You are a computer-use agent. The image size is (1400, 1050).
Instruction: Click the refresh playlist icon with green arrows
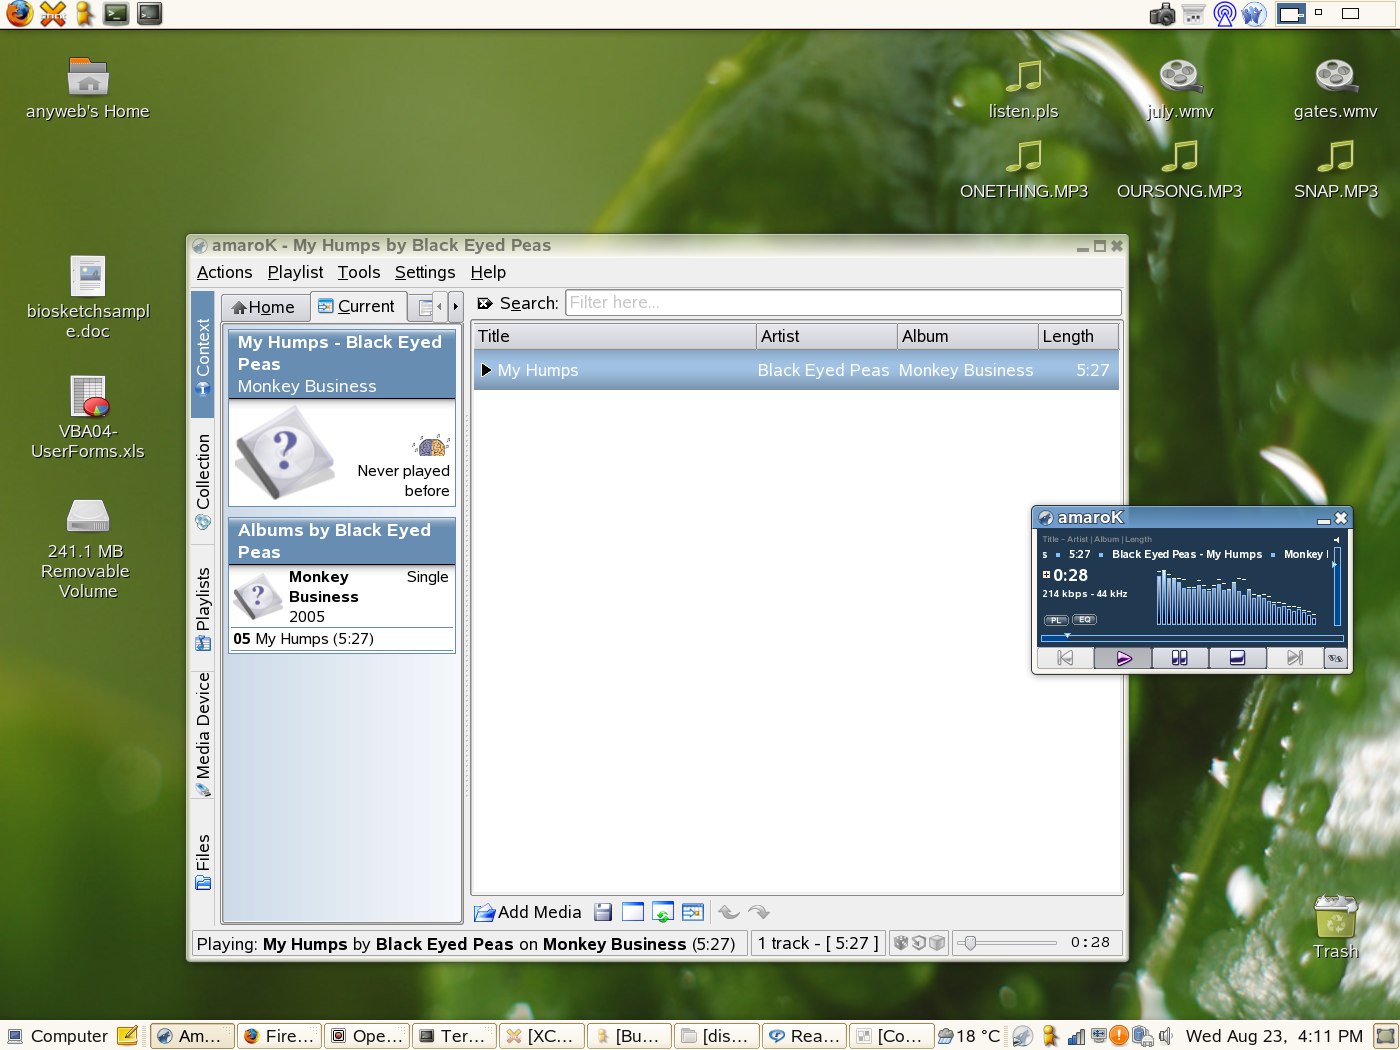point(663,912)
